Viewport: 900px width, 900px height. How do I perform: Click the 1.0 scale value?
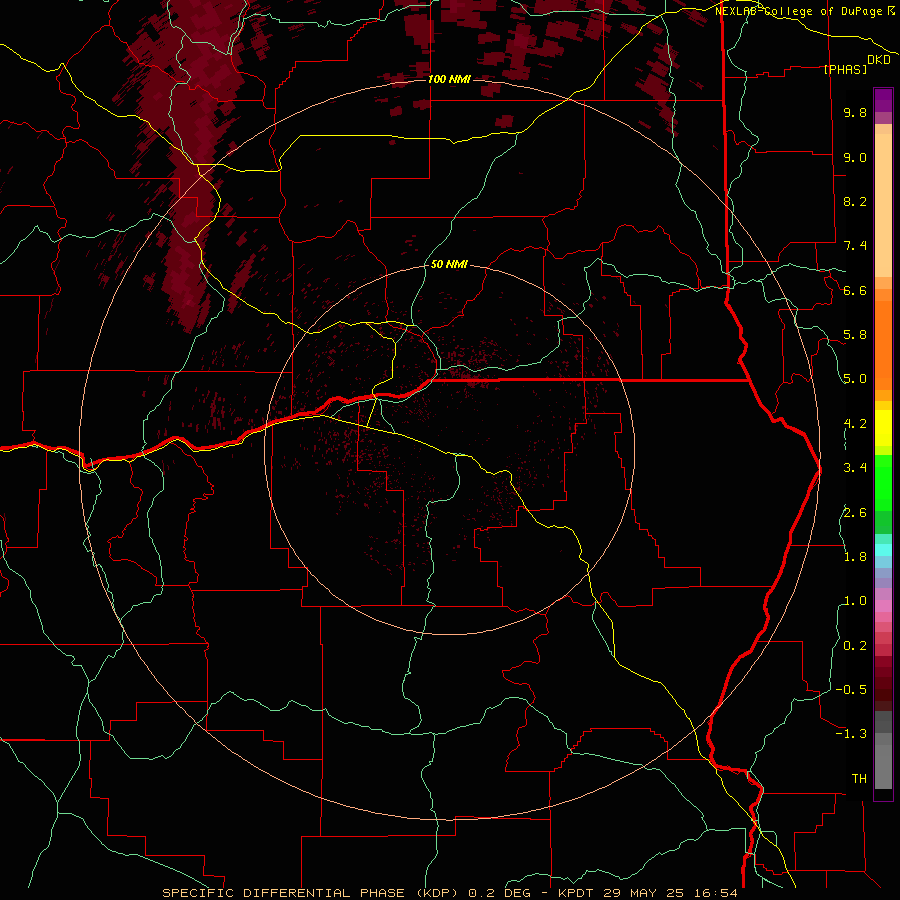pos(855,601)
